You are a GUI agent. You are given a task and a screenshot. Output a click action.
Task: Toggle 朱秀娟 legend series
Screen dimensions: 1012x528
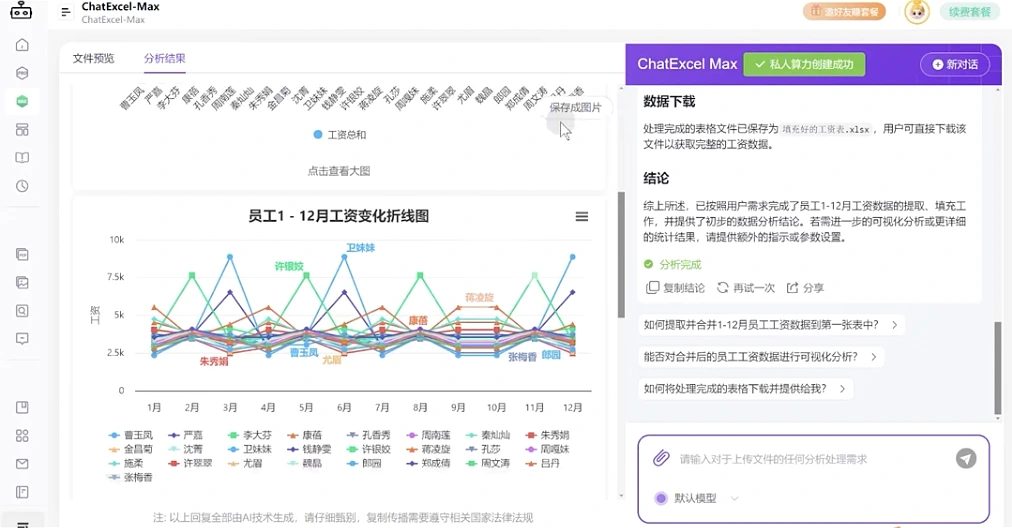click(547, 435)
